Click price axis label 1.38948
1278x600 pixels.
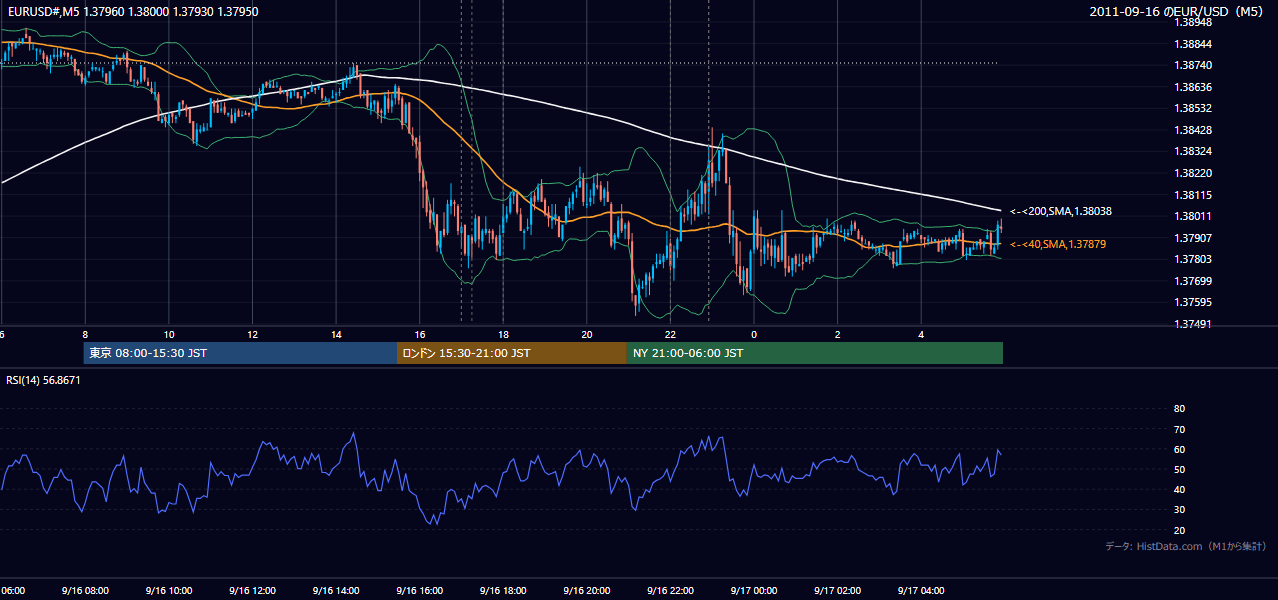pyautogui.click(x=1195, y=22)
